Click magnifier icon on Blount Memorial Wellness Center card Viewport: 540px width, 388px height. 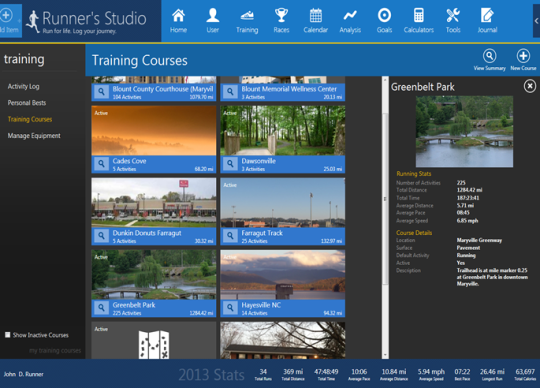click(230, 92)
